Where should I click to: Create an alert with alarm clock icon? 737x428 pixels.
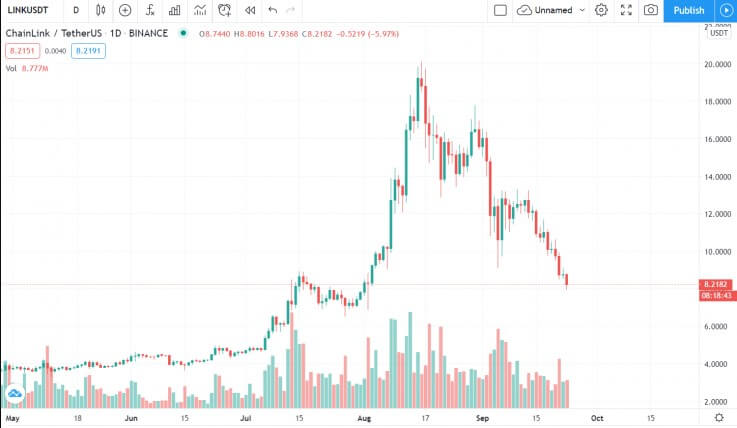225,10
